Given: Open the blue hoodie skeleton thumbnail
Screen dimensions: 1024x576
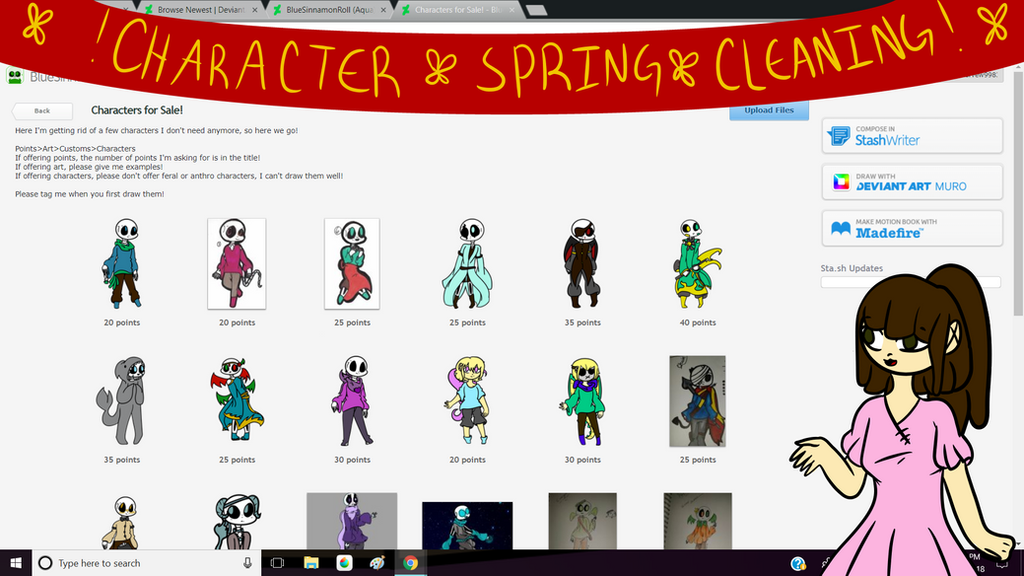Looking at the screenshot, I should tap(122, 264).
